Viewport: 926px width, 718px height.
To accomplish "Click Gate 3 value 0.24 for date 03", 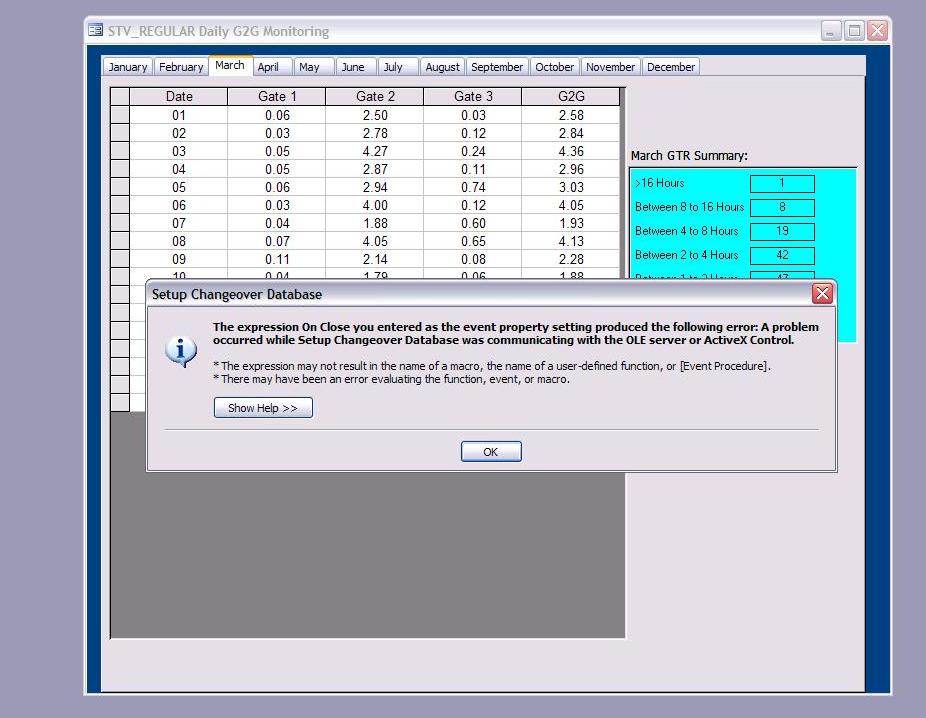I will [473, 151].
